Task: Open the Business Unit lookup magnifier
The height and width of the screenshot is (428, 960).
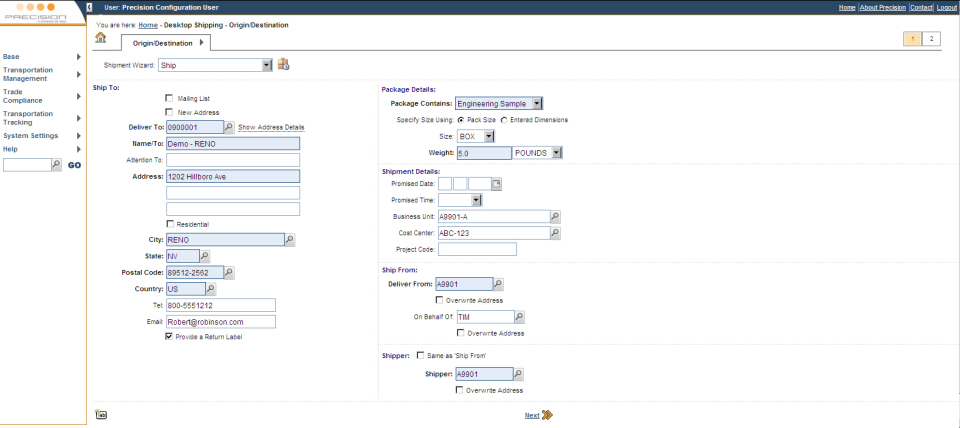Action: 555,217
